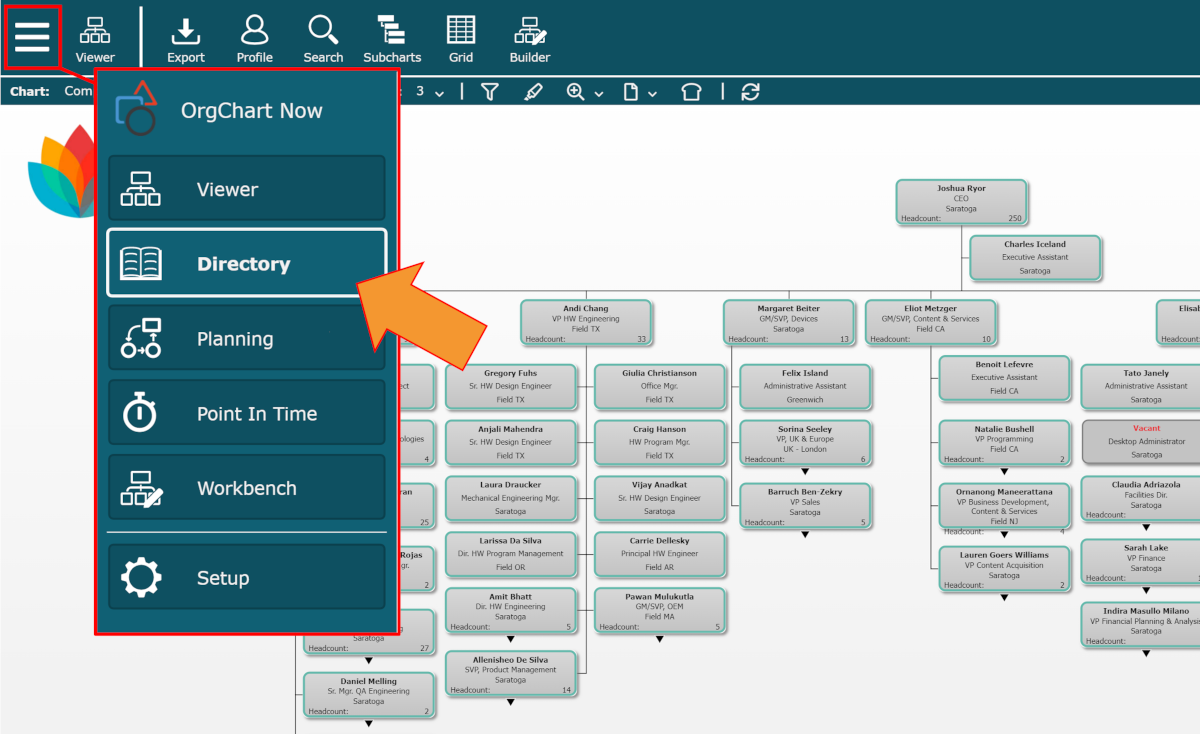Click the hamburger menu icon
The width and height of the screenshot is (1200, 734).
point(32,37)
